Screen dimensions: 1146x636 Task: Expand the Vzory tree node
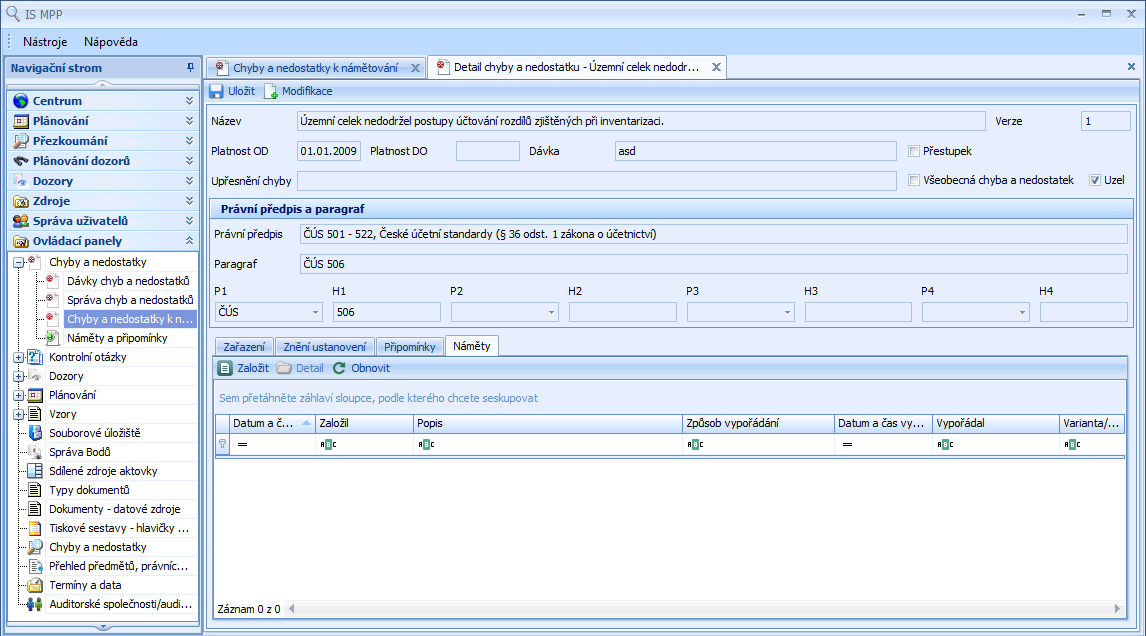pos(19,414)
